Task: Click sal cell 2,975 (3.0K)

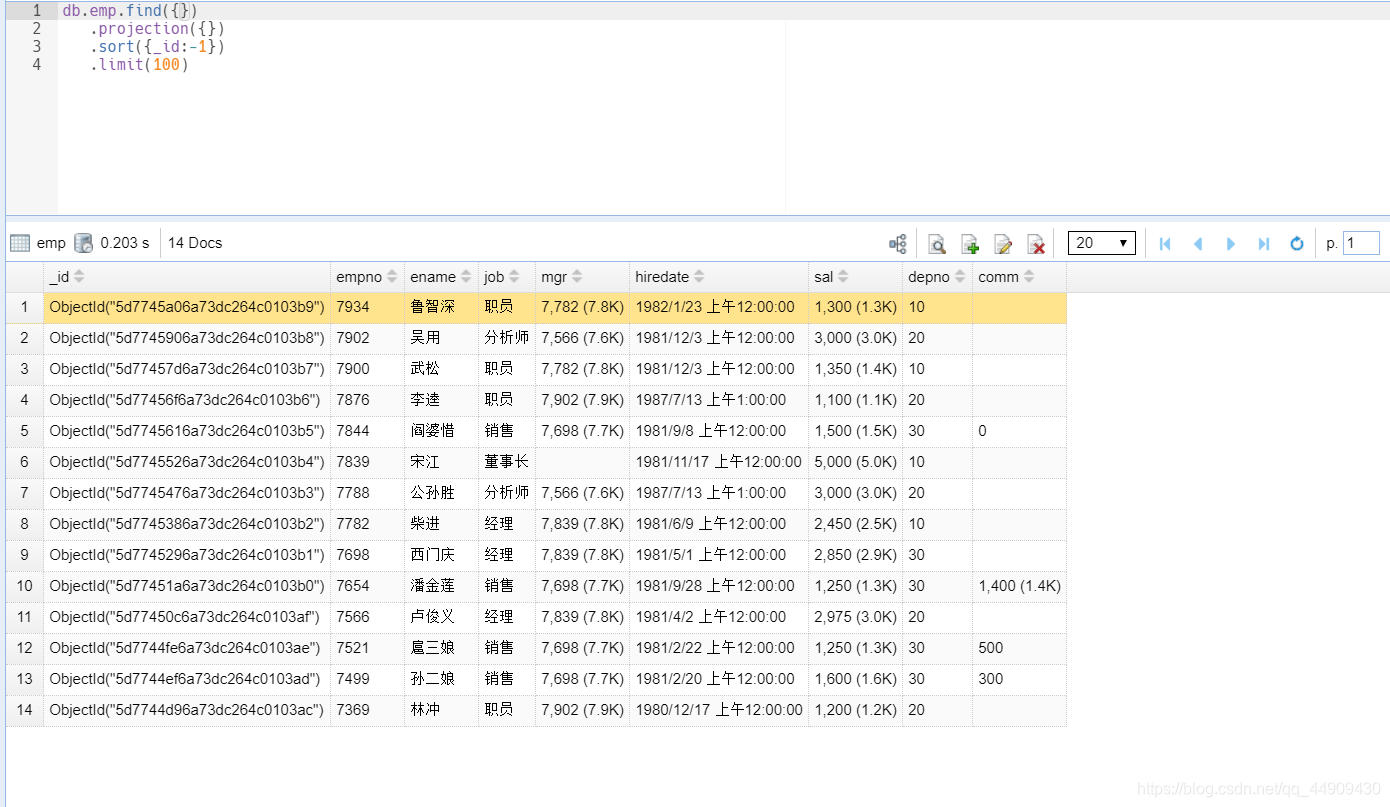Action: tap(856, 617)
